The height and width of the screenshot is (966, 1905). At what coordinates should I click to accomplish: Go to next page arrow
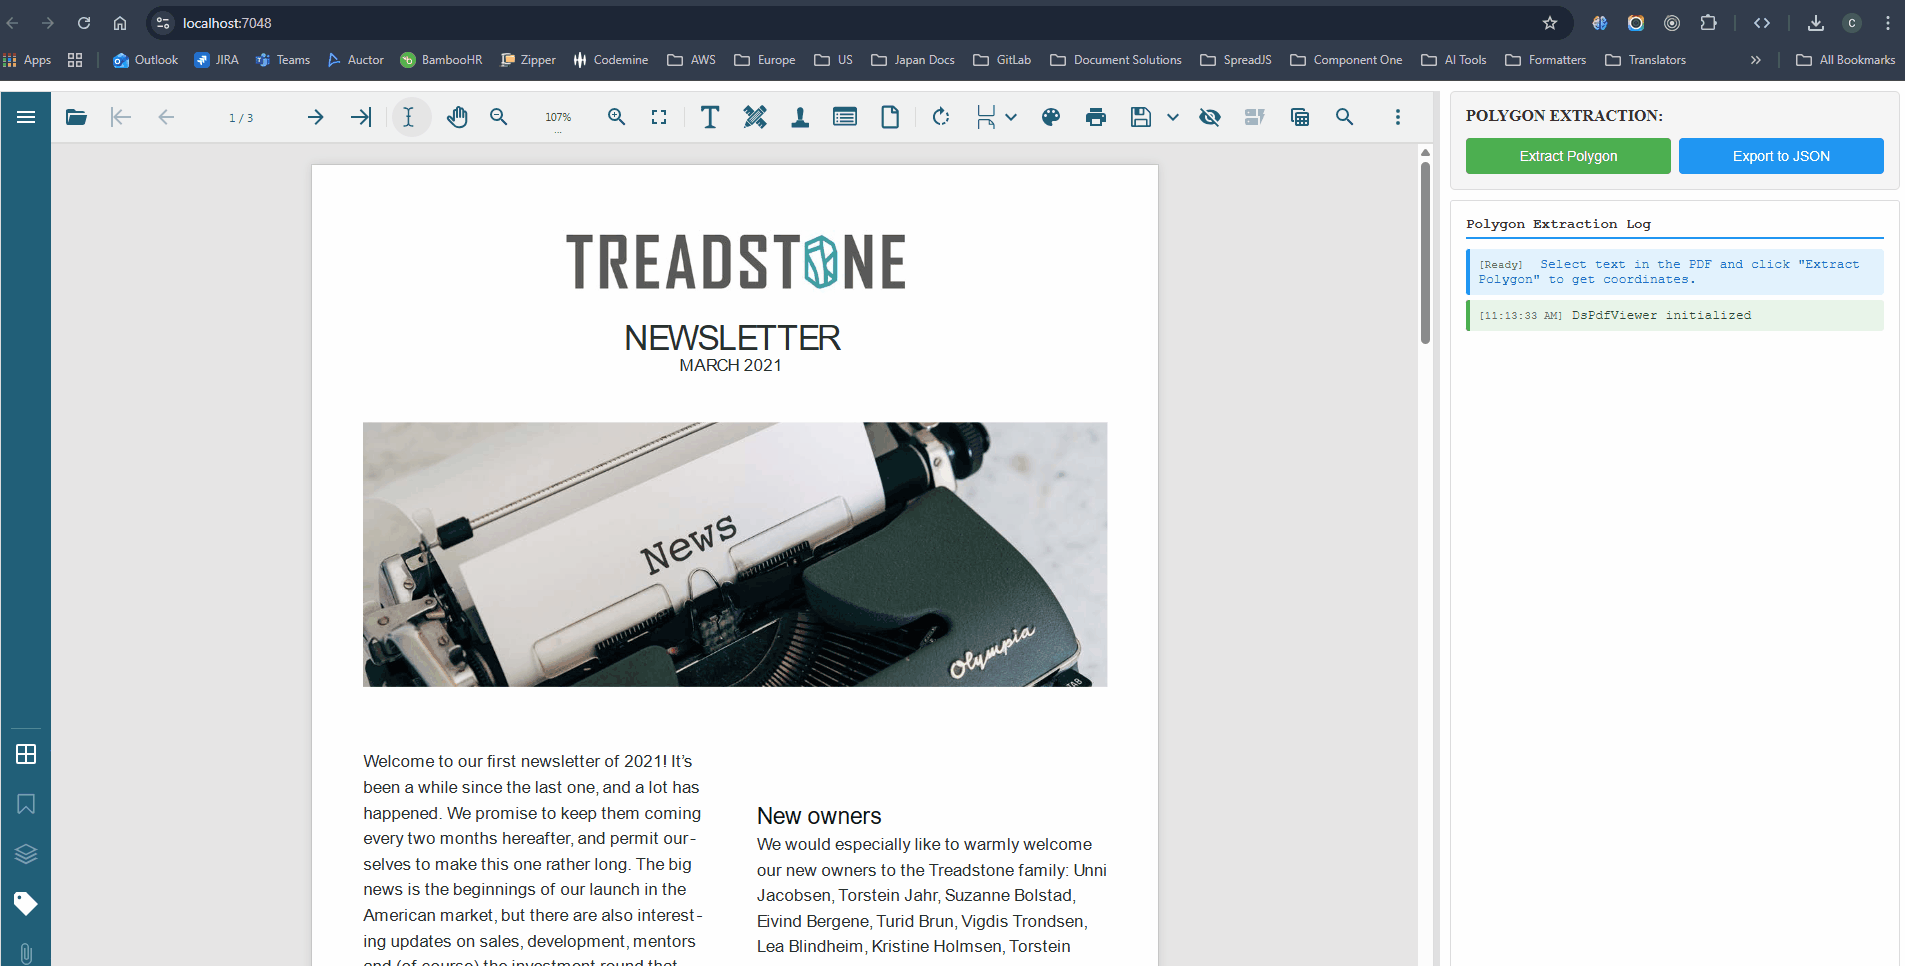(x=315, y=117)
